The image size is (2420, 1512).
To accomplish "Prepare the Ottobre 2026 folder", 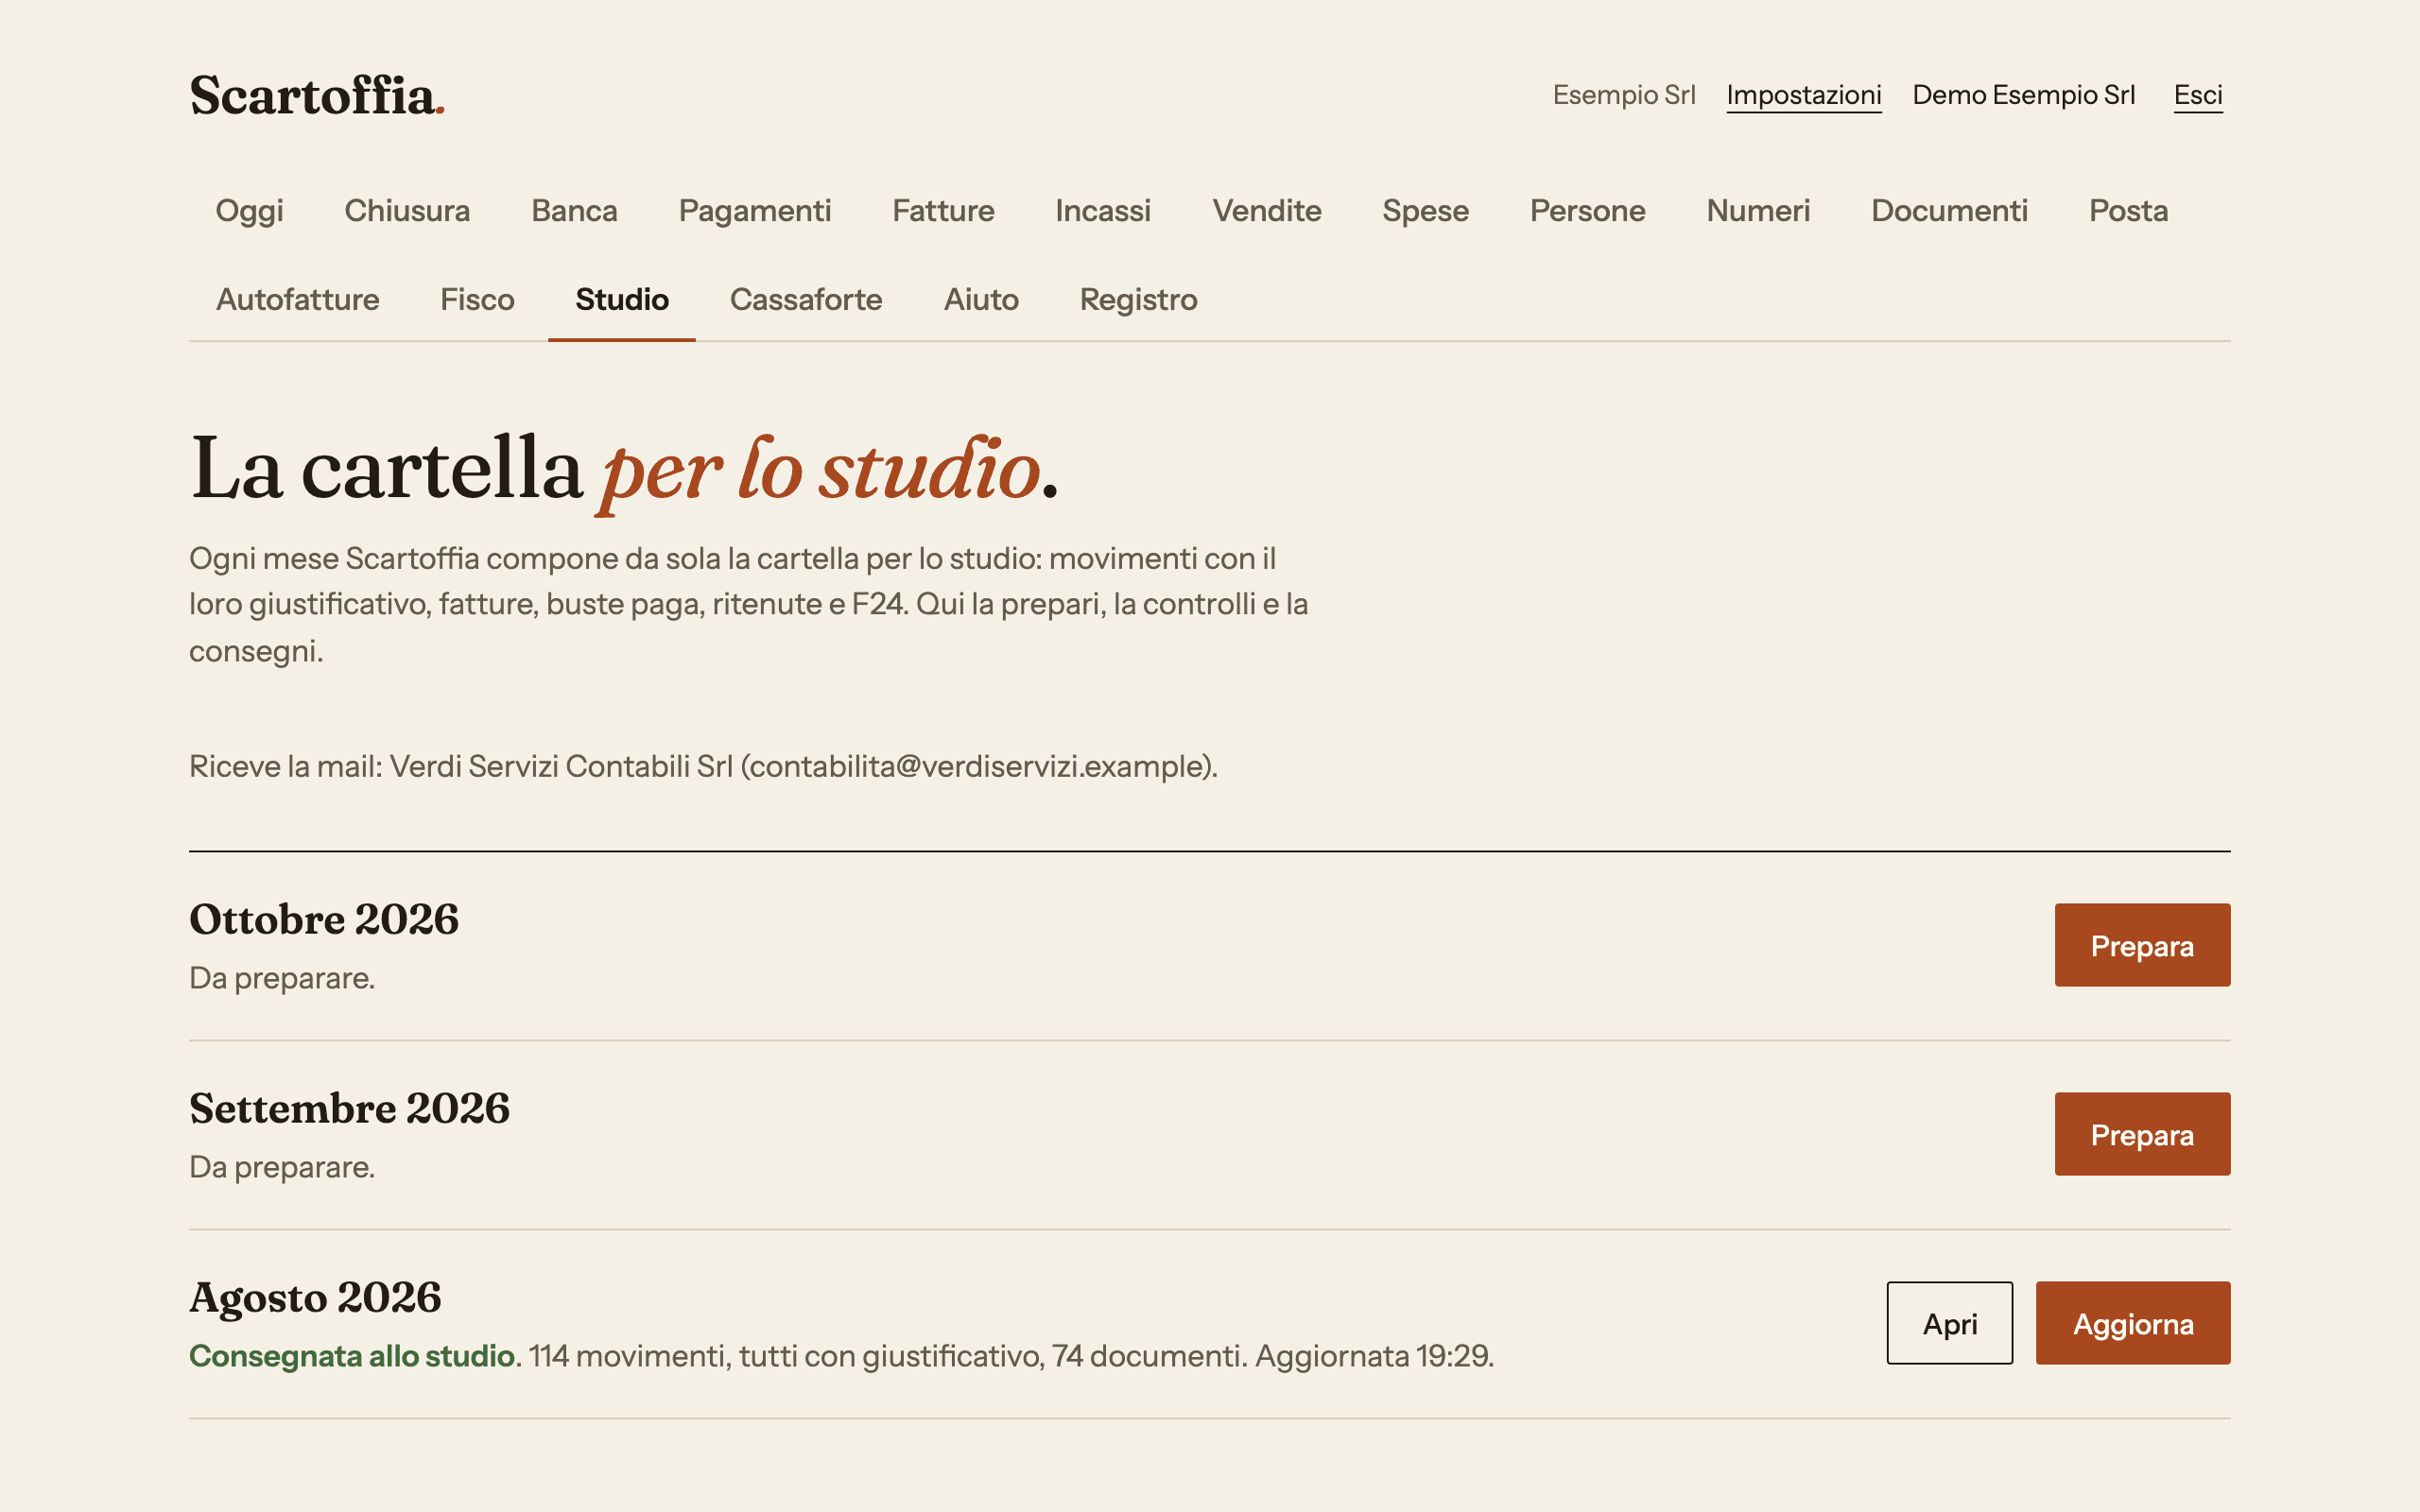I will coord(2142,945).
